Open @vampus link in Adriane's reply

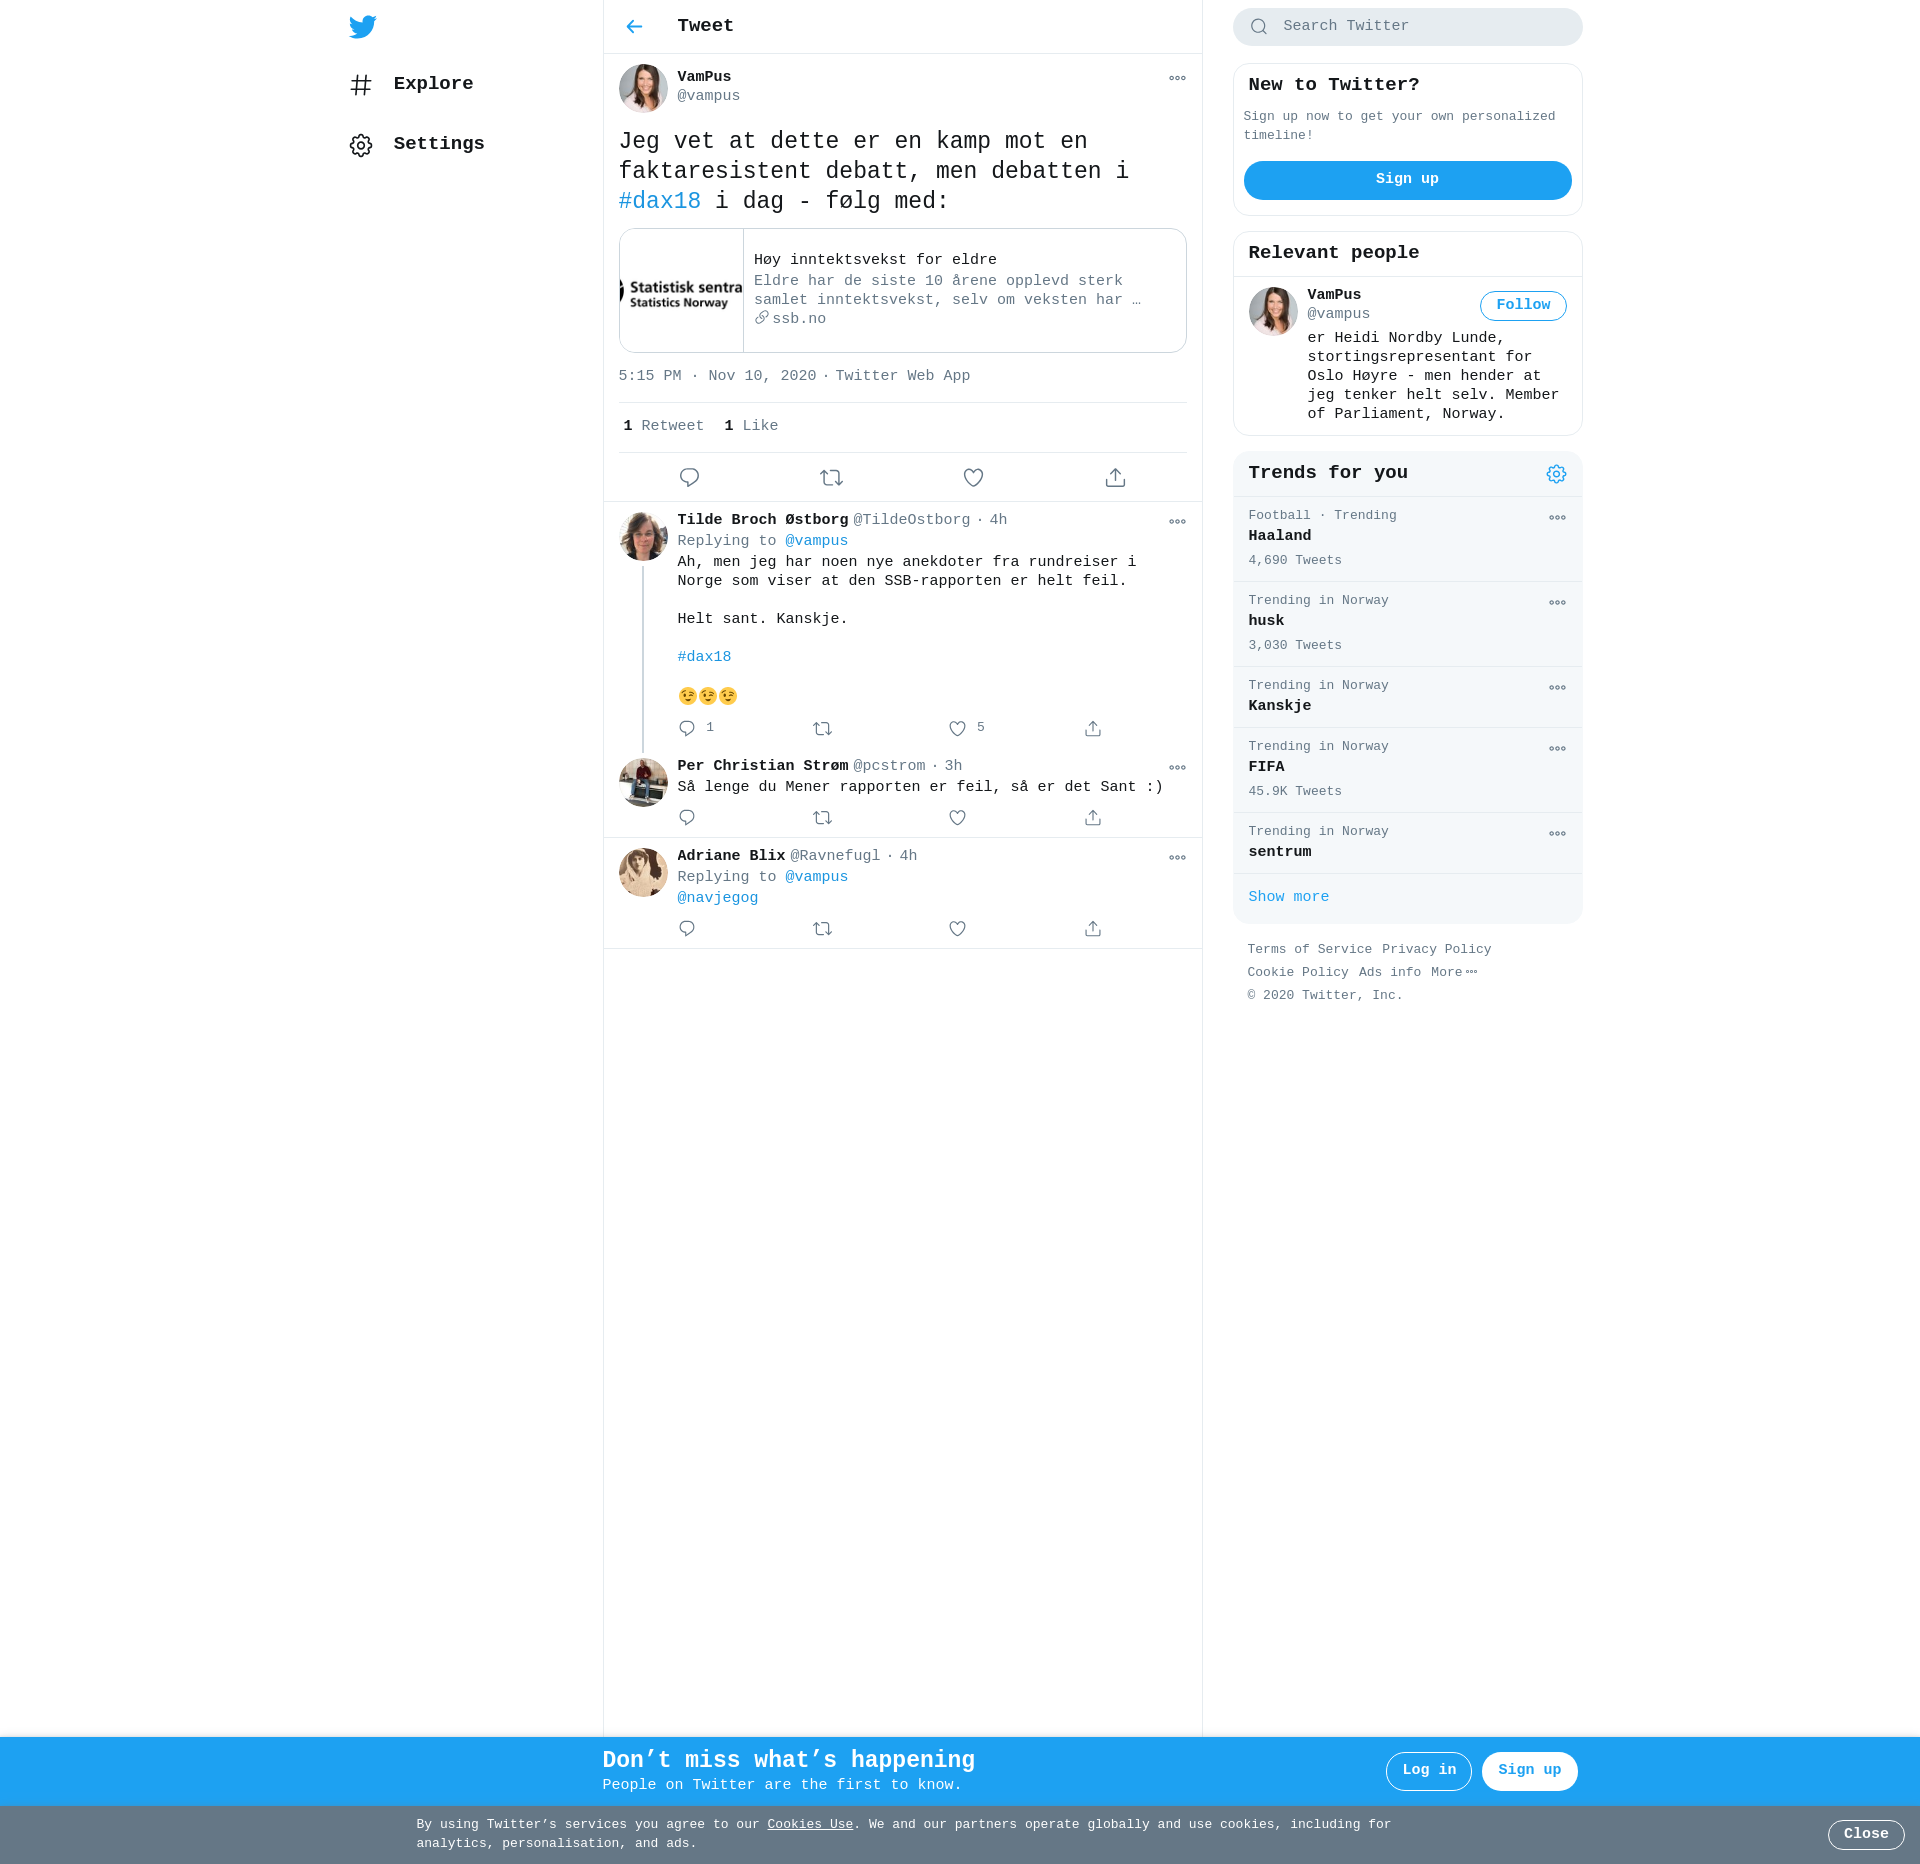[816, 877]
